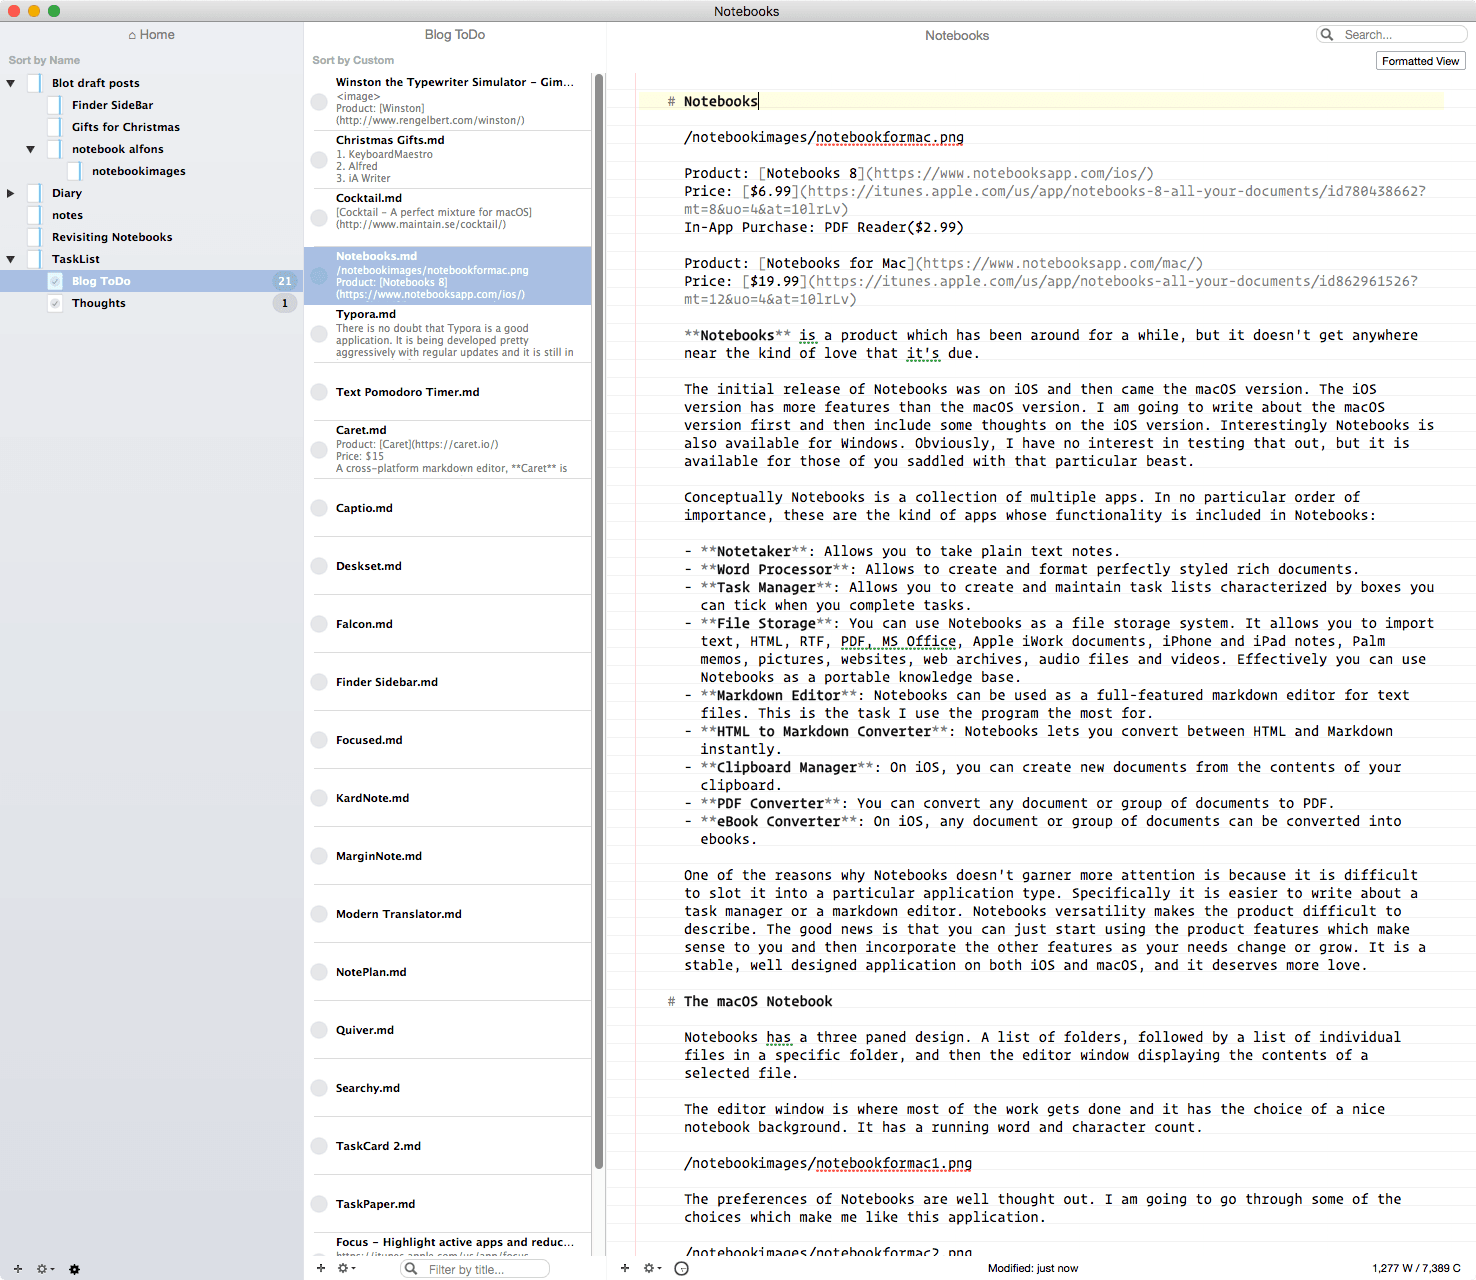Select the notebookimages folder
The image size is (1476, 1280).
point(151,171)
